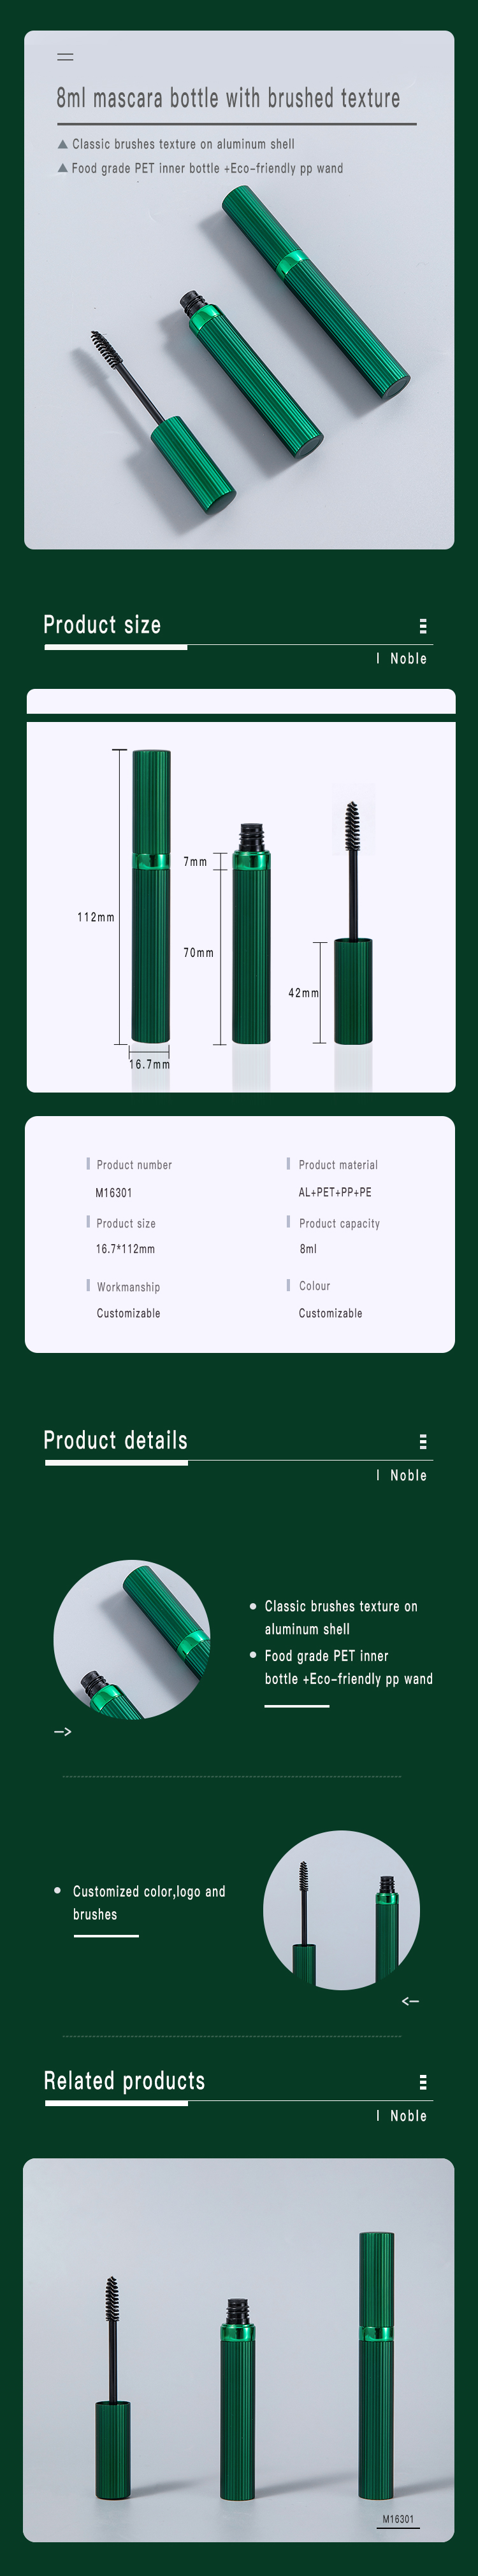Open the menu icon beside Related products
The height and width of the screenshot is (2576, 478).
tap(423, 2081)
